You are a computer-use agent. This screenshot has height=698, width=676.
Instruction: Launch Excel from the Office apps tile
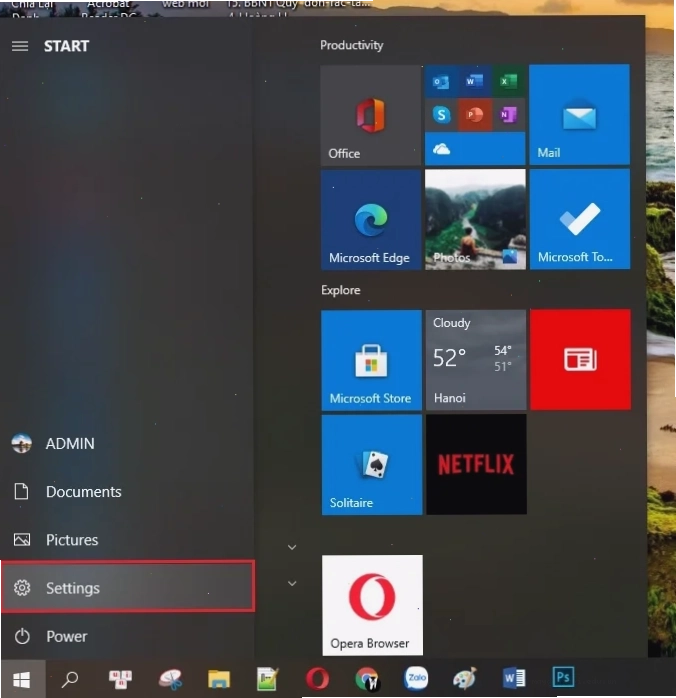(x=508, y=81)
